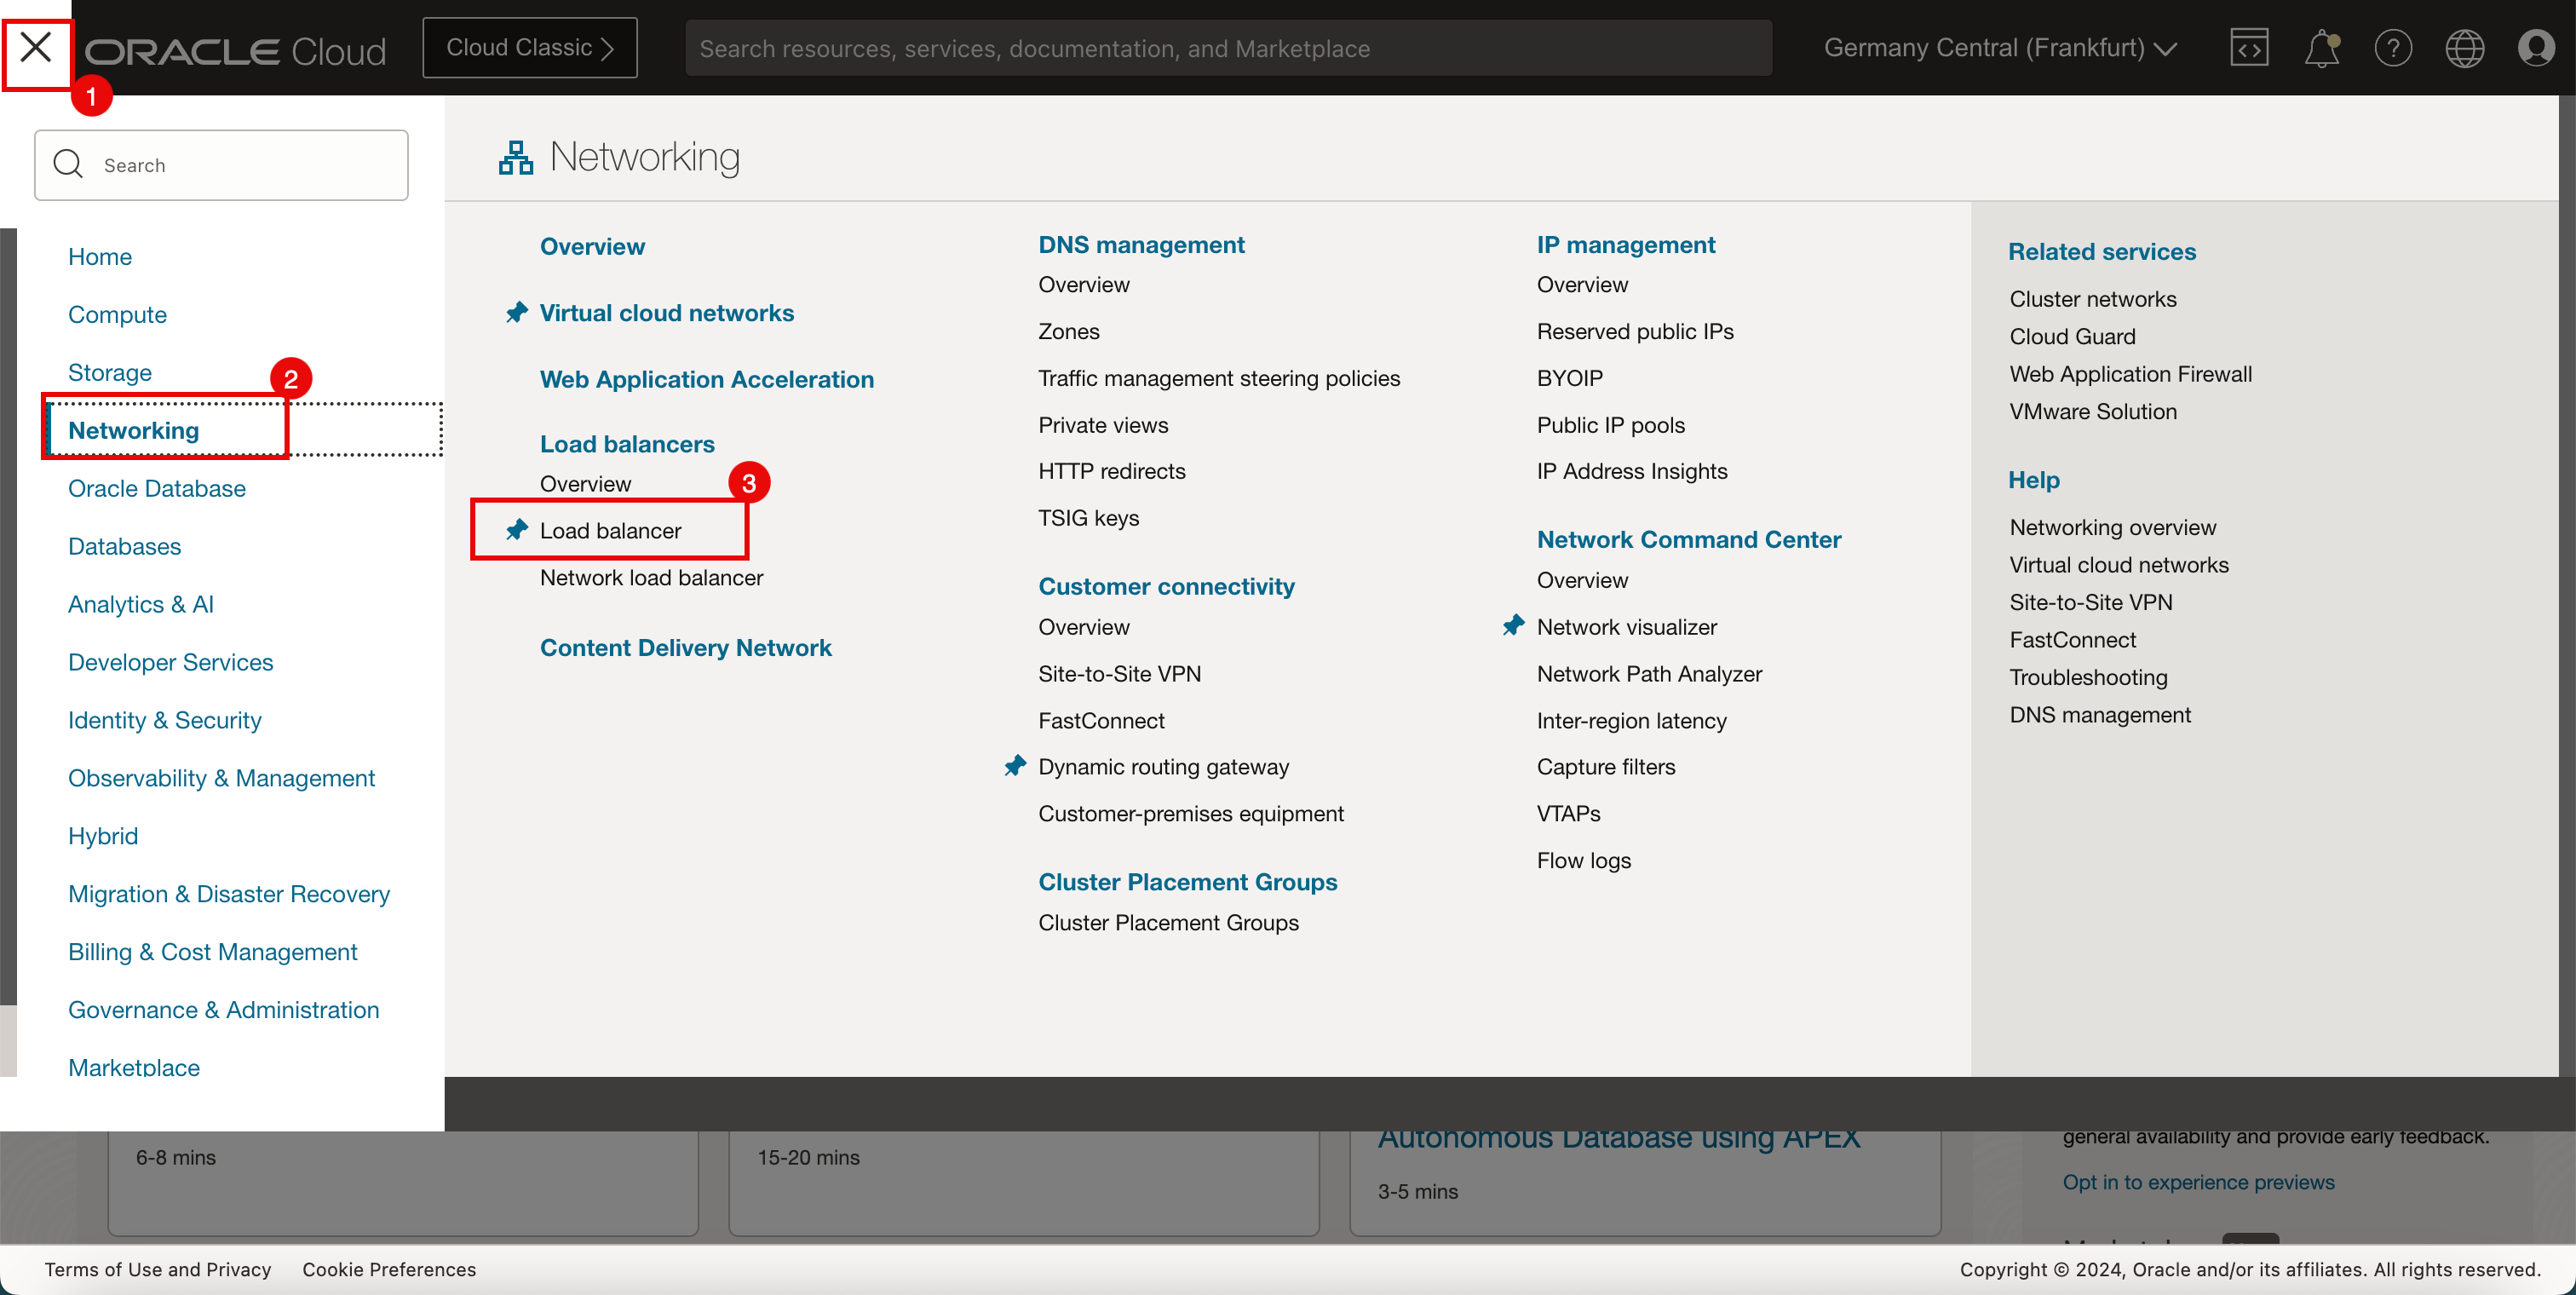The height and width of the screenshot is (1295, 2576).
Task: Select Compute from the left sidebar menu
Action: pyautogui.click(x=116, y=314)
